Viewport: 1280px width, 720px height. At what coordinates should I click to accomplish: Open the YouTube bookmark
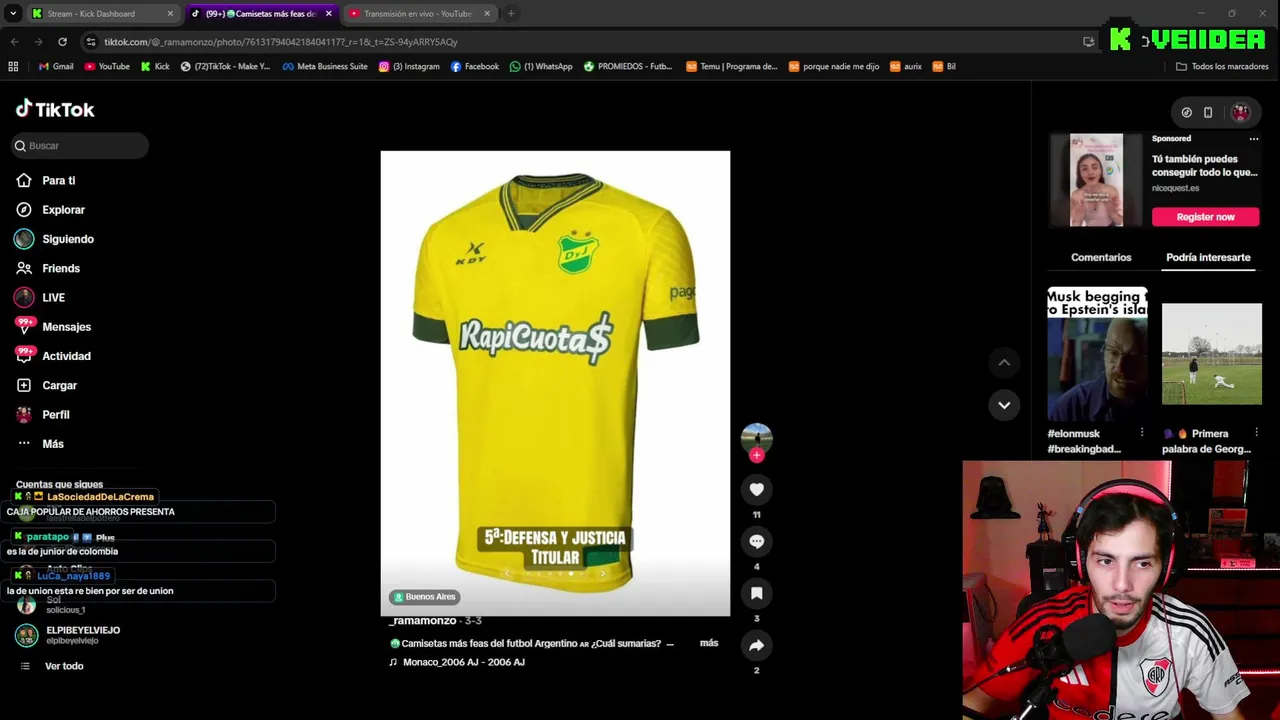(x=107, y=67)
